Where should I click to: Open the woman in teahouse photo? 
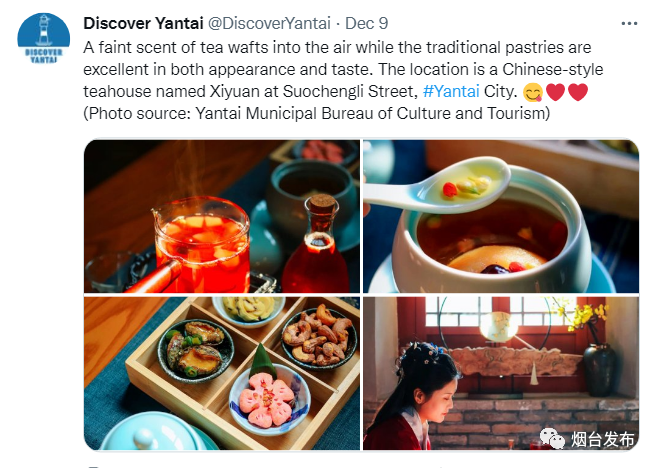tap(501, 373)
